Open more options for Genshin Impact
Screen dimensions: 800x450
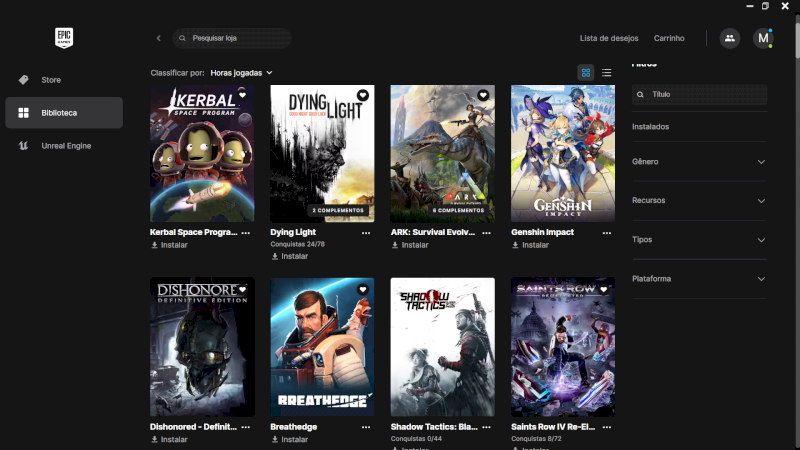[607, 233]
